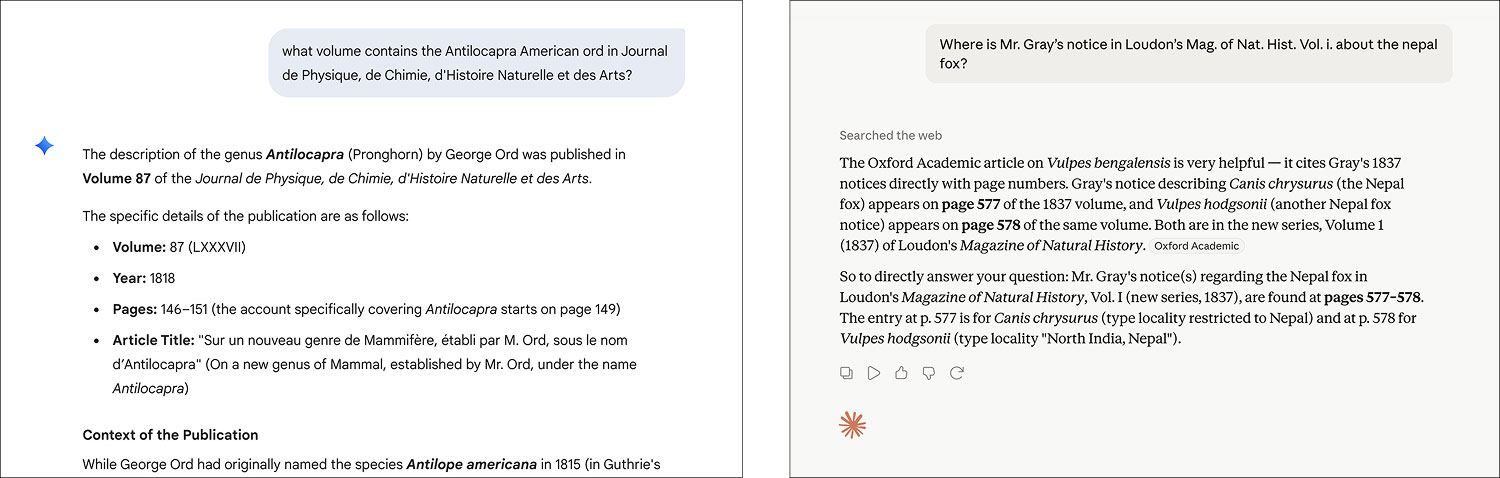Expand the "Searched the web" details
Screen dimensions: 1500x478
point(890,135)
